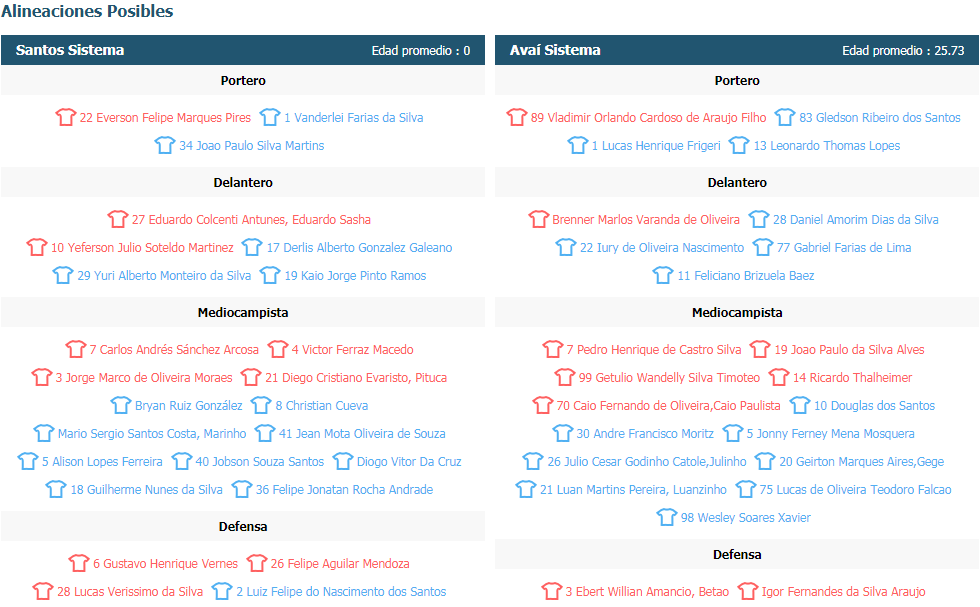The image size is (980, 607).
Task: Open Jonny Ferney Mena Mosquera link
Action: [x=831, y=434]
